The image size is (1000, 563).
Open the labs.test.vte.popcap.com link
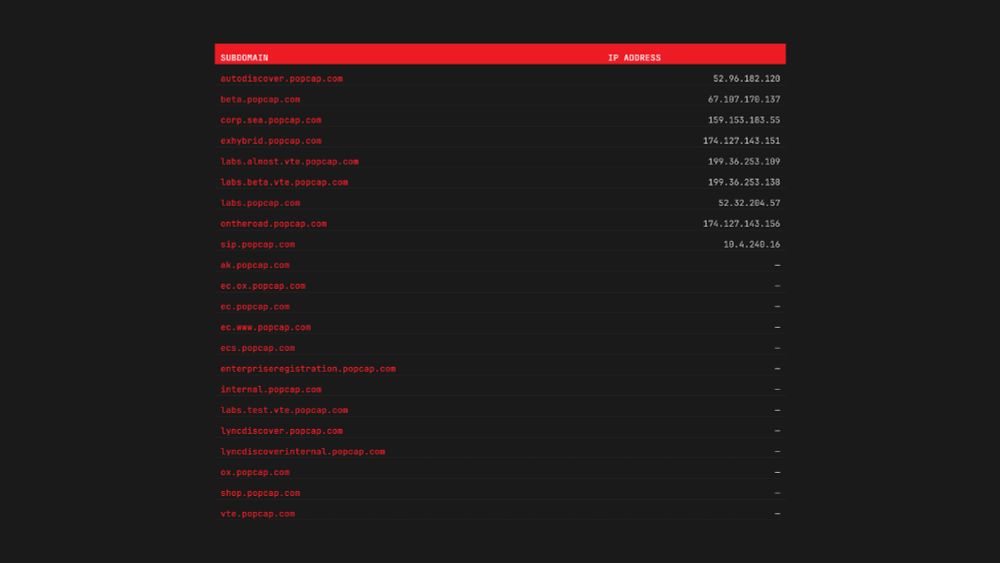click(x=284, y=410)
